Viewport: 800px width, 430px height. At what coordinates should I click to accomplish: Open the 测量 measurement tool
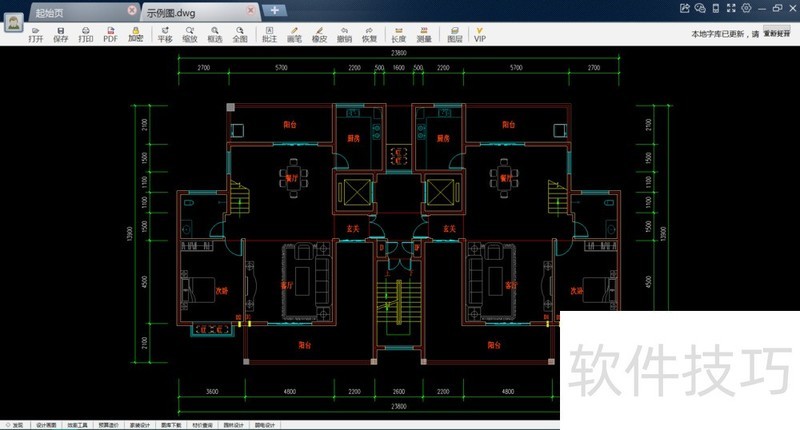424,35
